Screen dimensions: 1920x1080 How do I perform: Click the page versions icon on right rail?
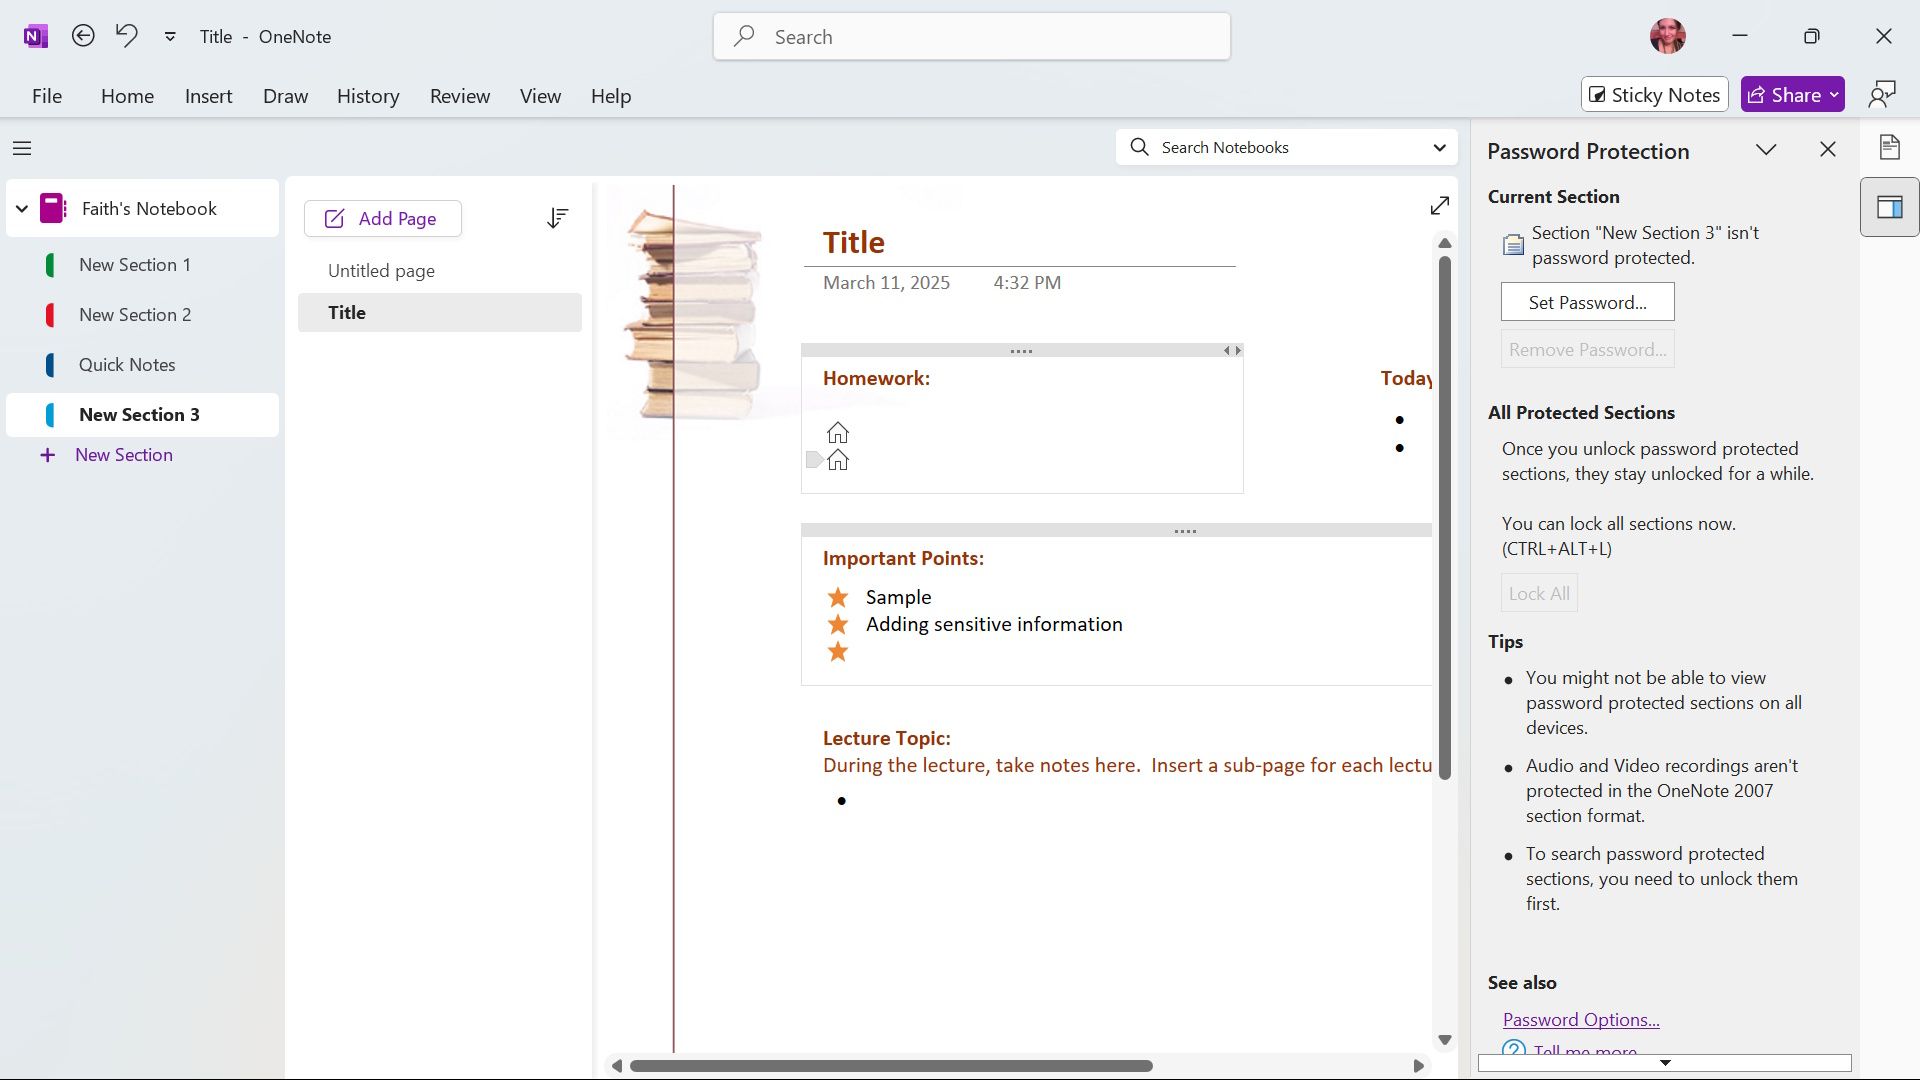pos(1889,148)
